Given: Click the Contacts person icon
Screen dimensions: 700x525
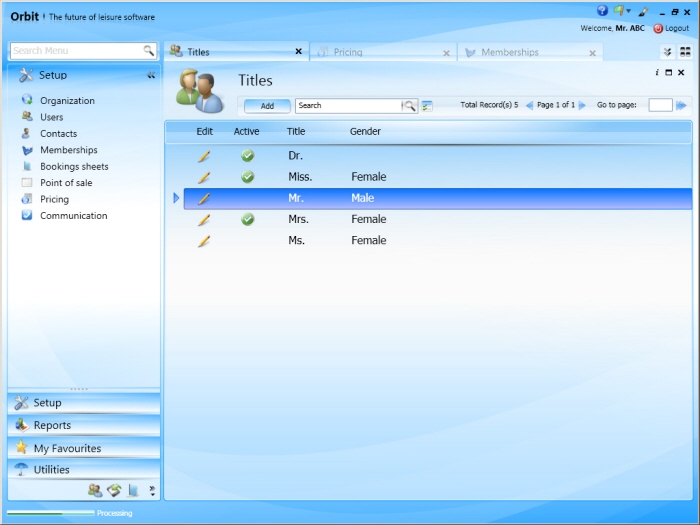Looking at the screenshot, I should pos(26,133).
